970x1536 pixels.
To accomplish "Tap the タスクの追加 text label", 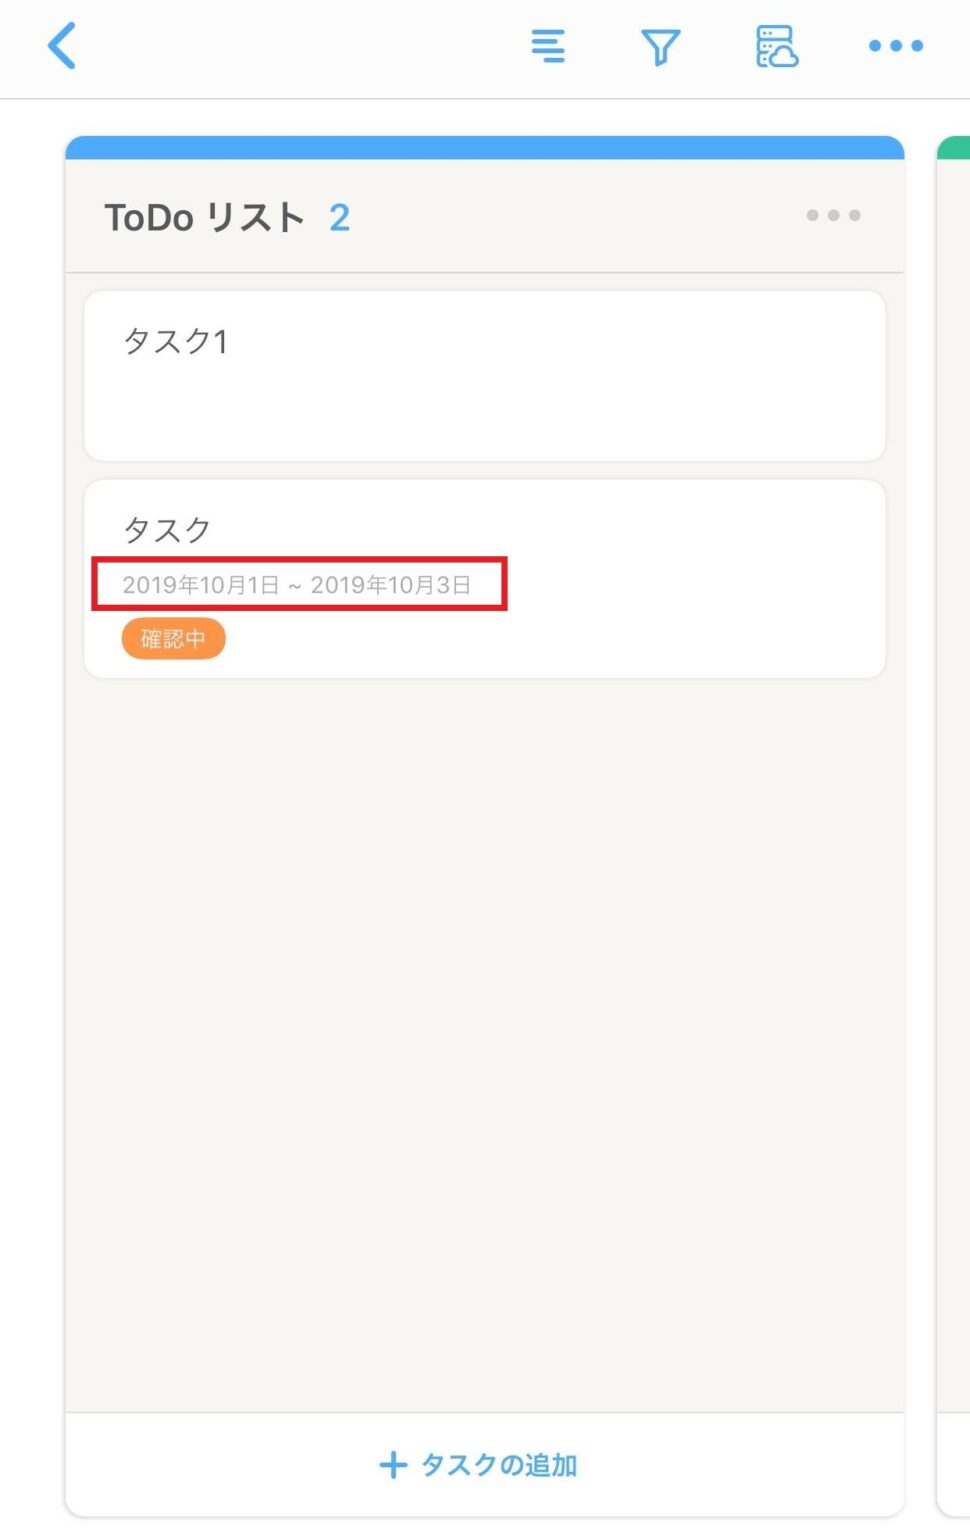I will pos(499,1465).
